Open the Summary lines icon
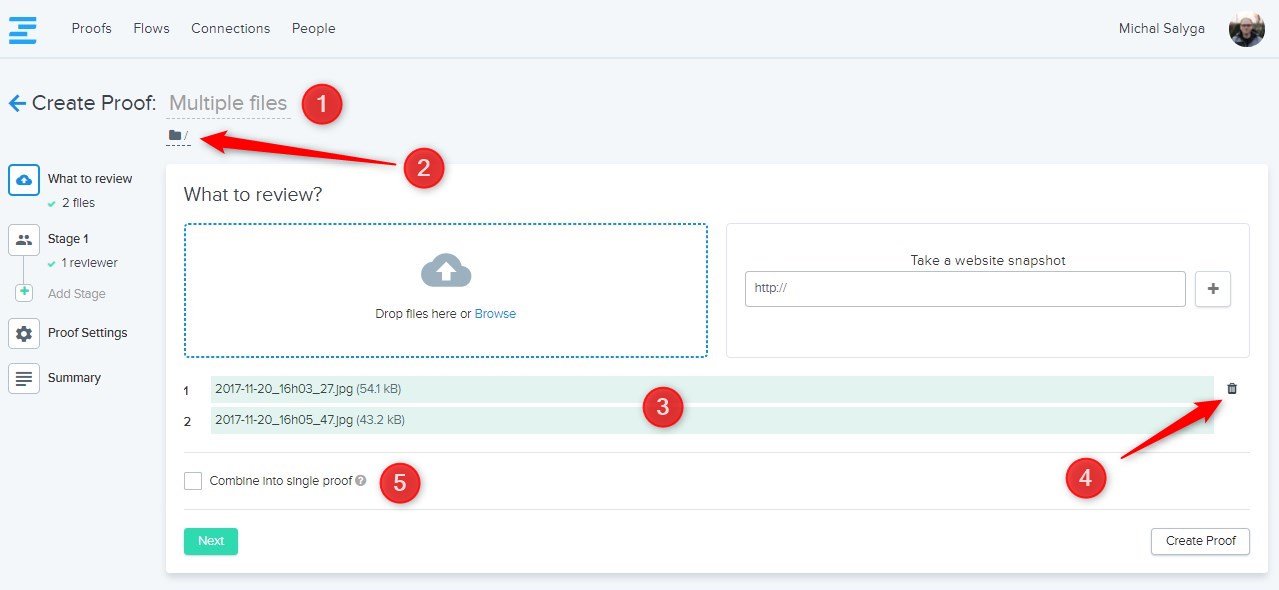Image resolution: width=1279 pixels, height=590 pixels. [x=24, y=378]
